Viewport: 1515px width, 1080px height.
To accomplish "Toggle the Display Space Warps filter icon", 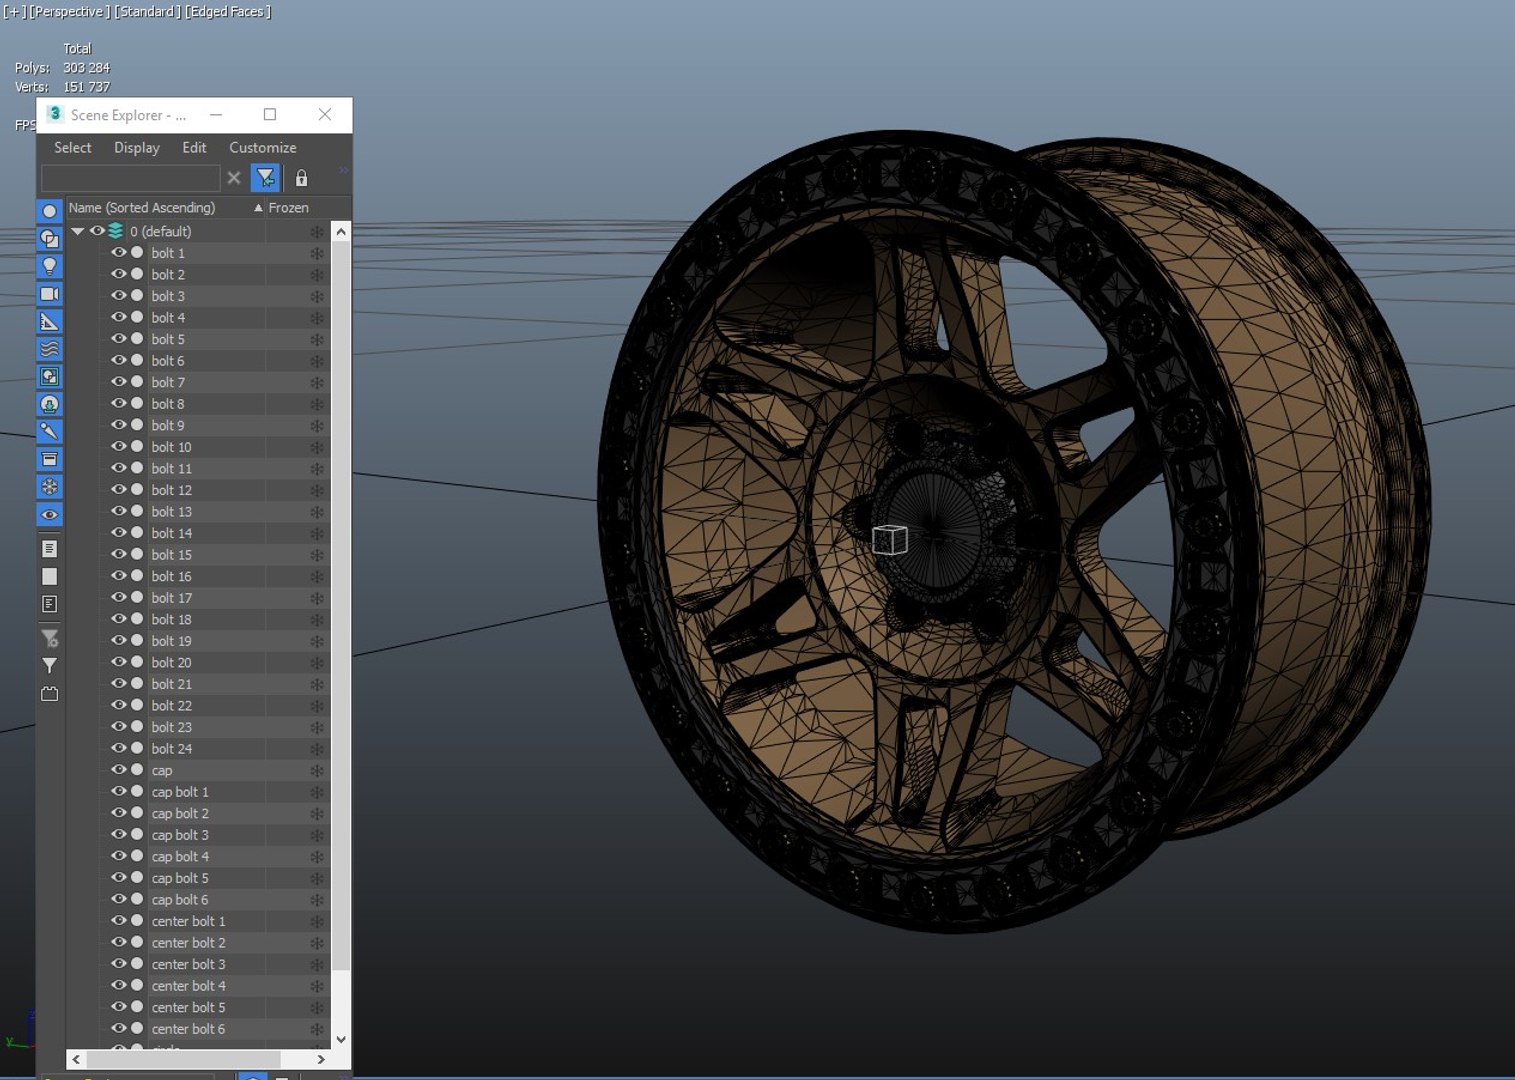I will (49, 349).
